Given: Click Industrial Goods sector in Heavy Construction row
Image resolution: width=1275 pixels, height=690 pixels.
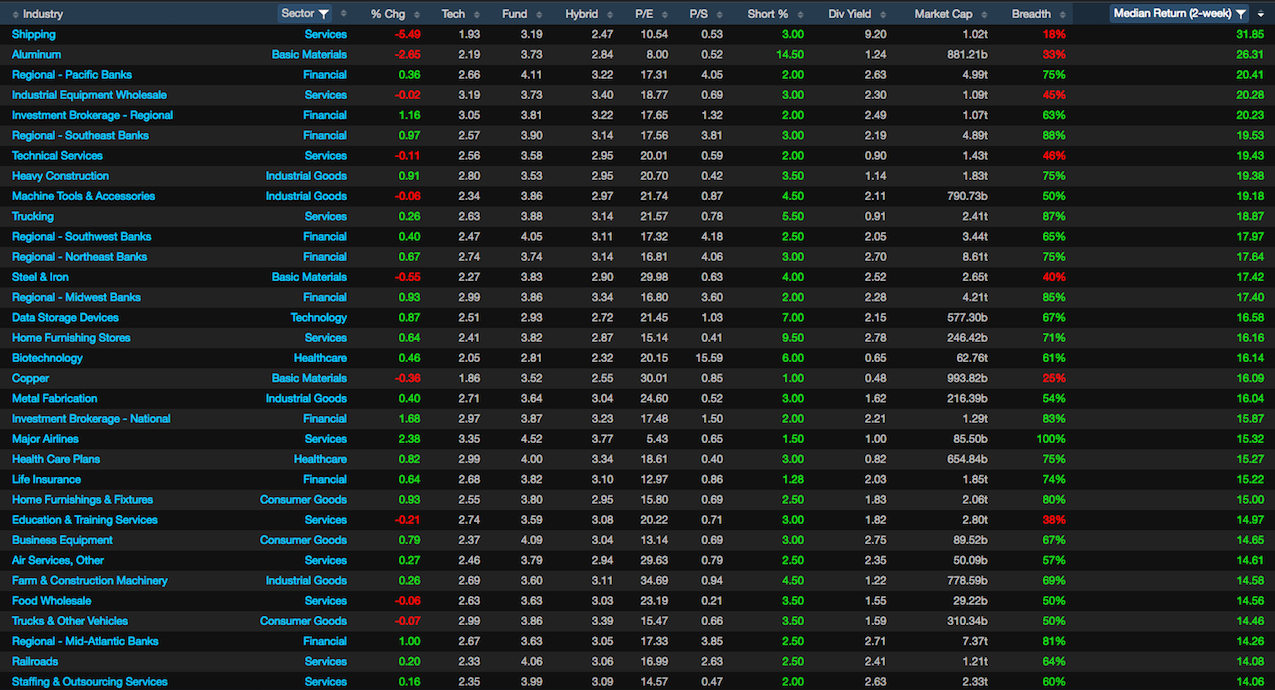Looking at the screenshot, I should point(306,176).
